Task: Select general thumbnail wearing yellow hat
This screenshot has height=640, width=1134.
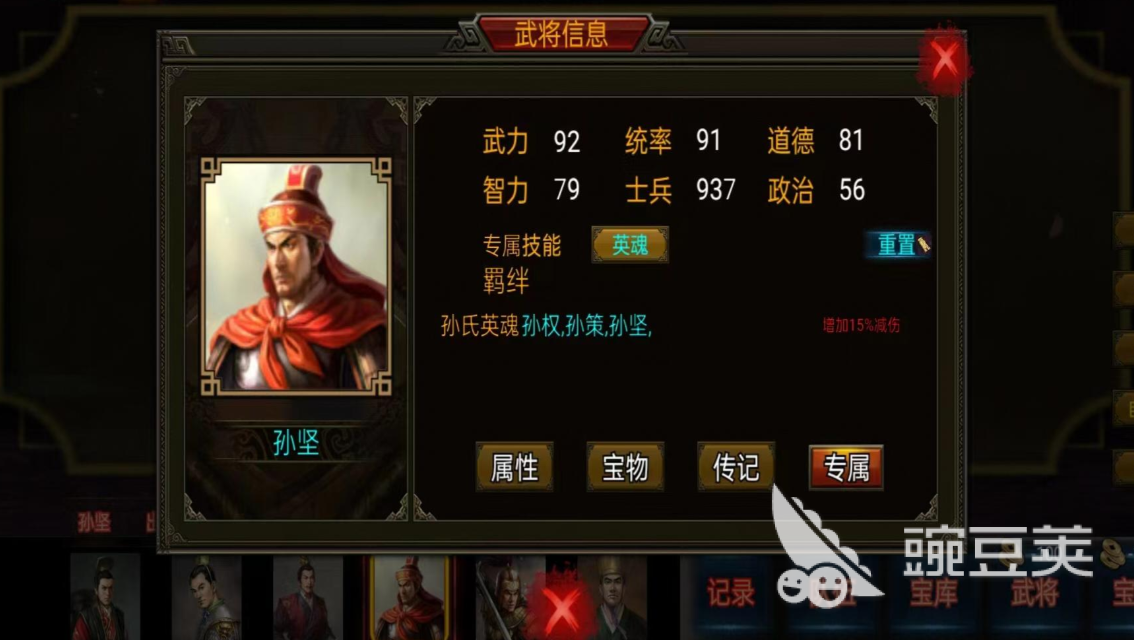Action: pos(613,597)
